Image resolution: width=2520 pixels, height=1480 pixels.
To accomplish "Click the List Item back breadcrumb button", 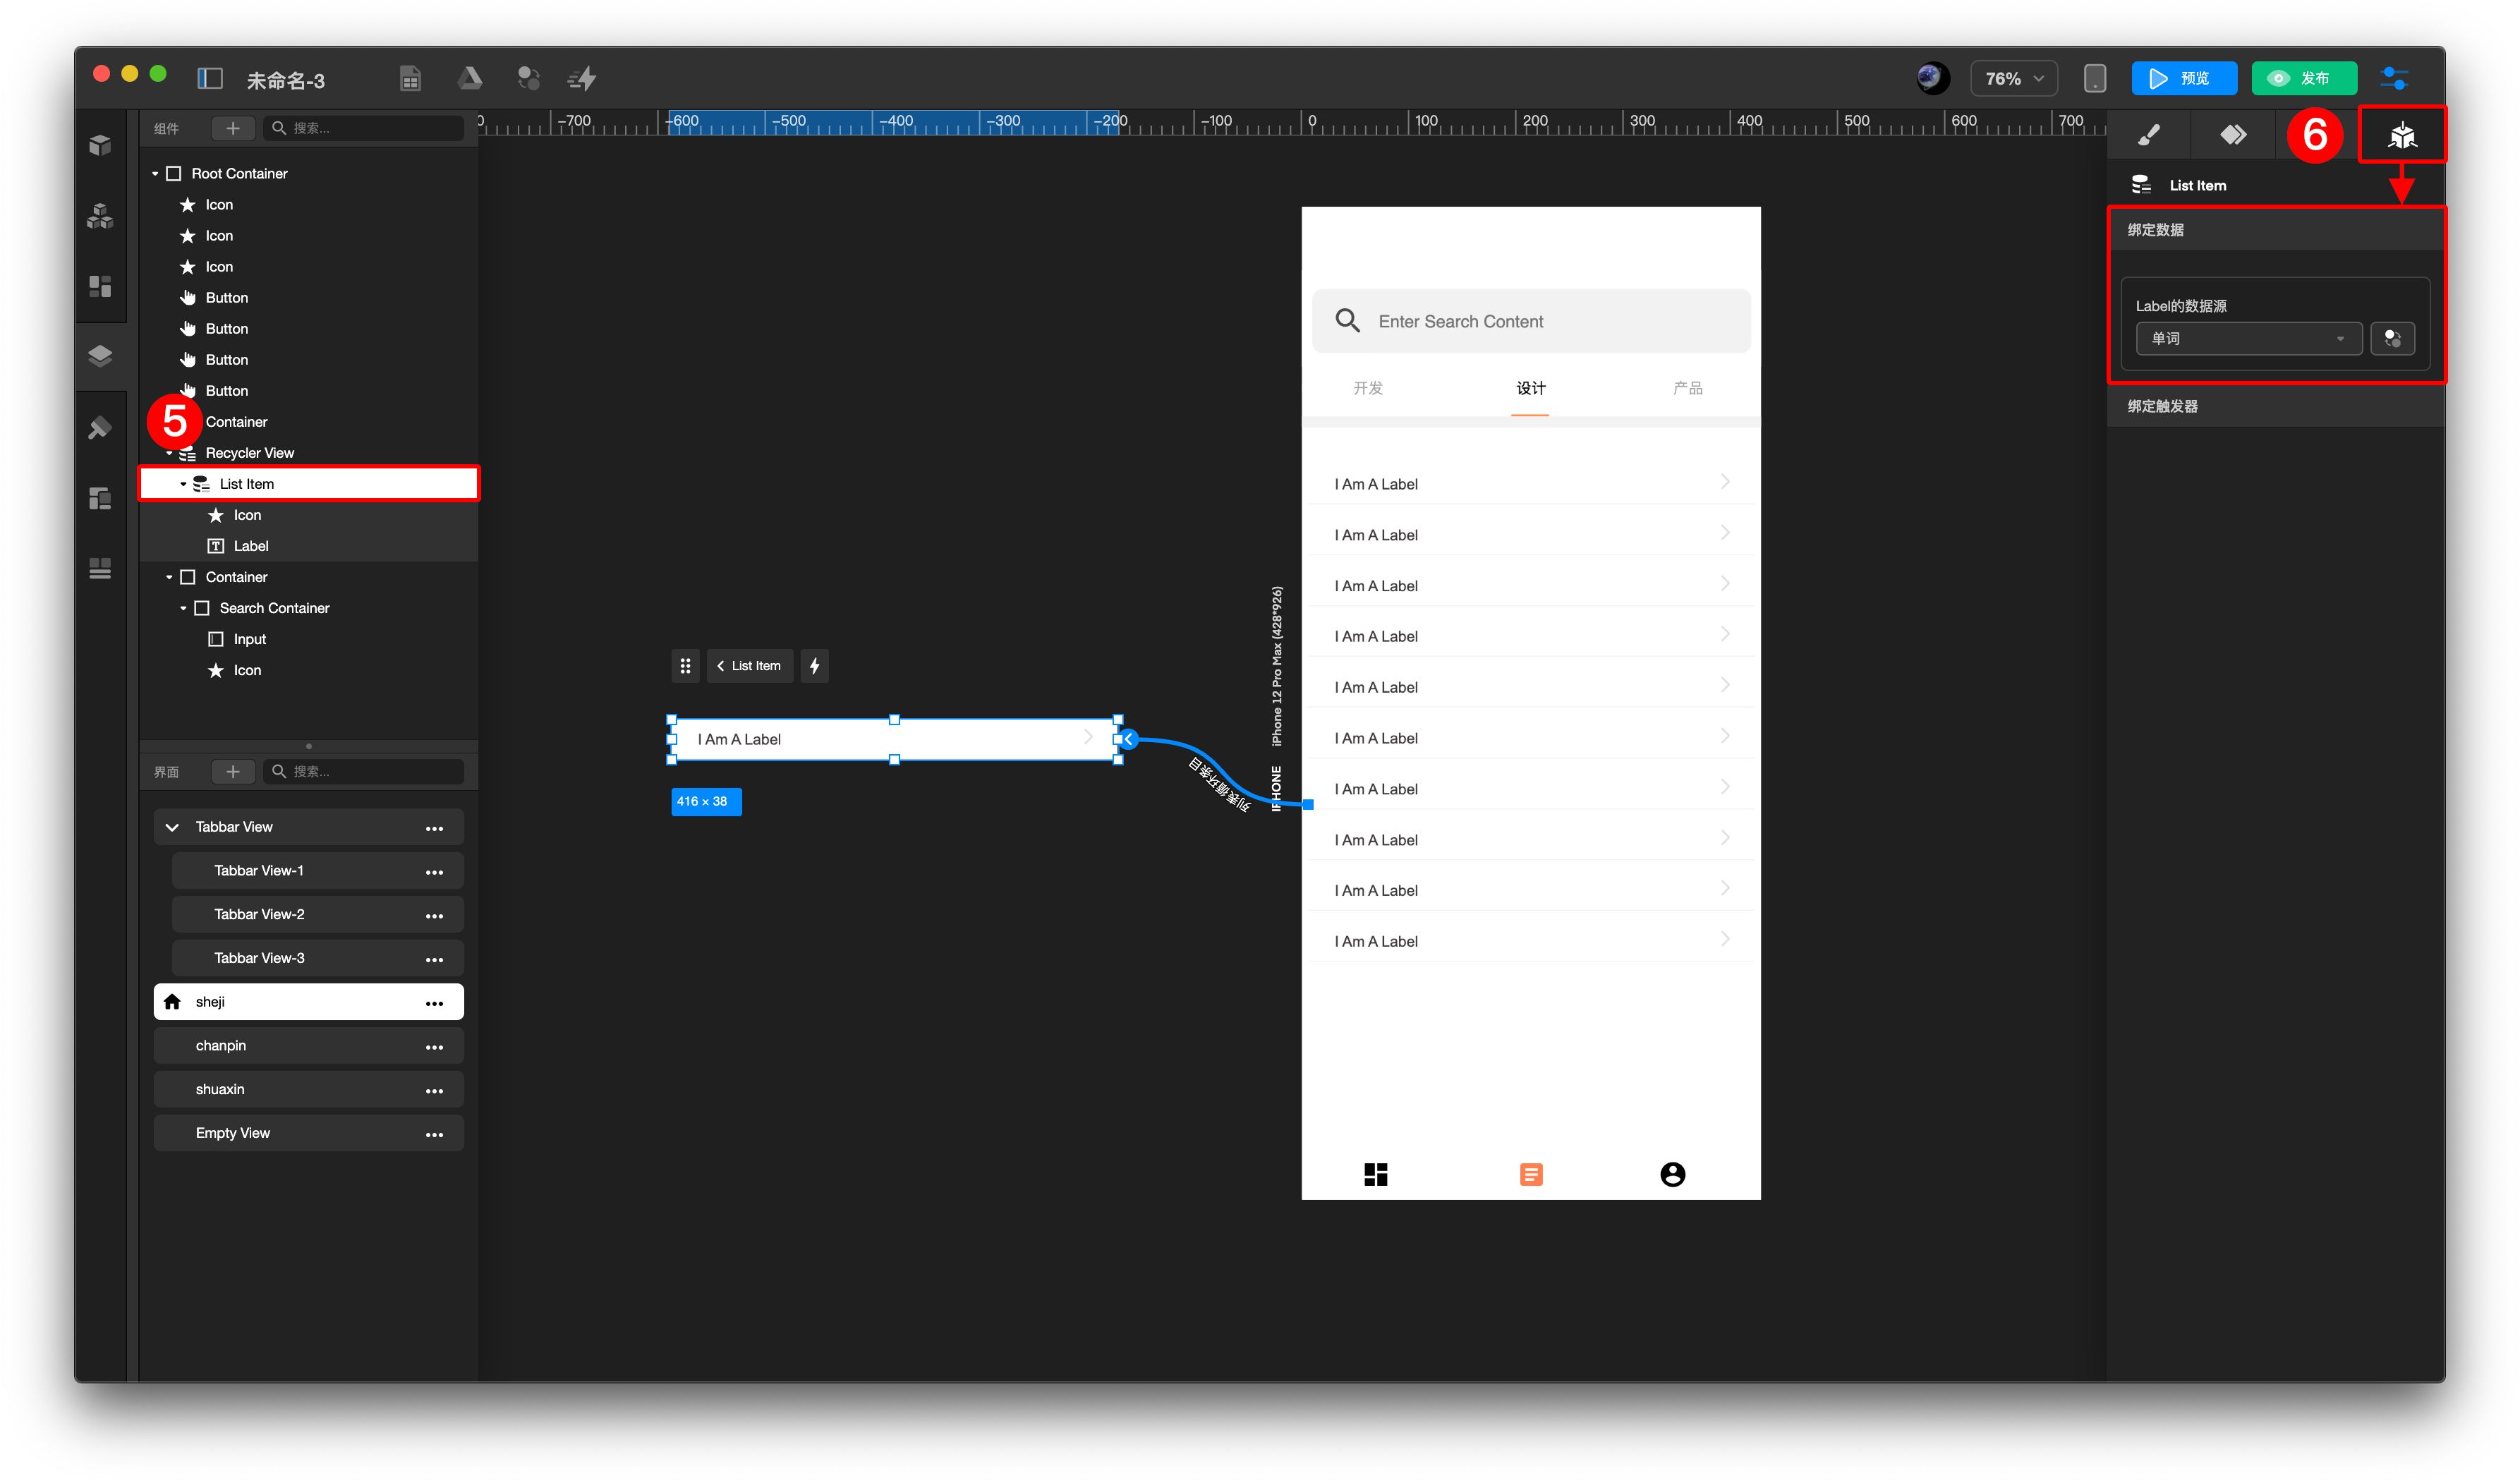I will pos(749,666).
